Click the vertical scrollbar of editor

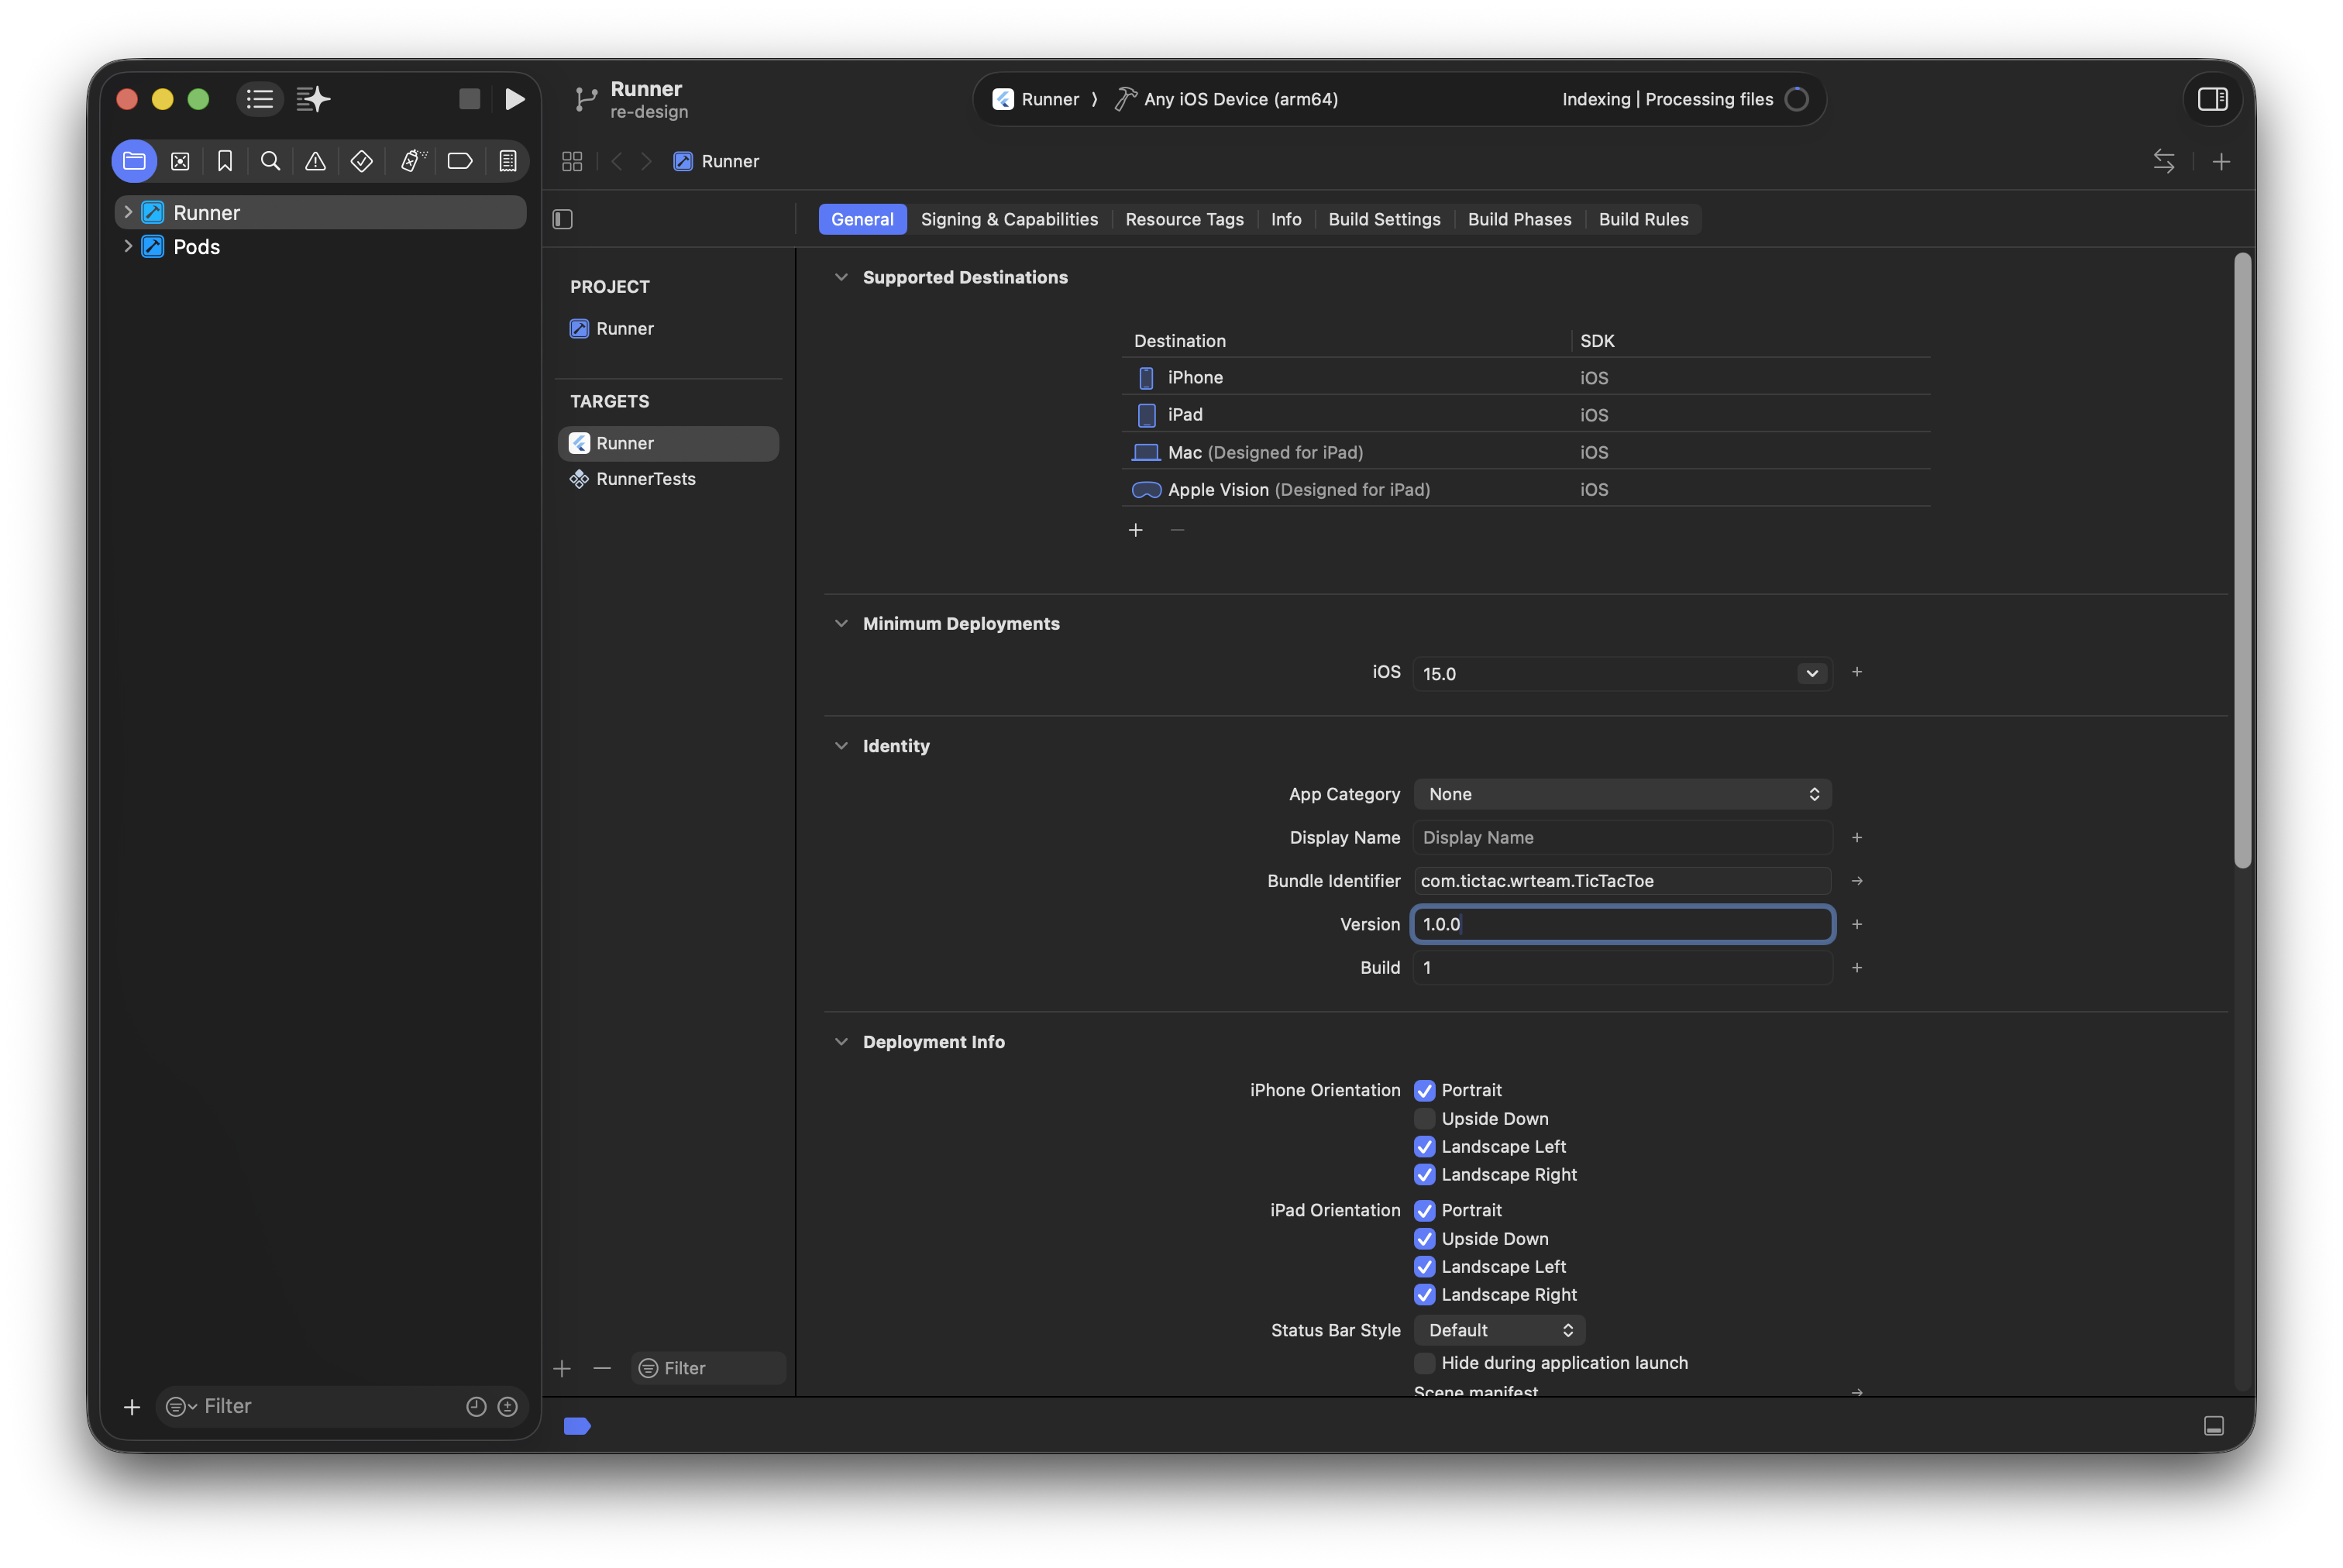coord(2242,560)
